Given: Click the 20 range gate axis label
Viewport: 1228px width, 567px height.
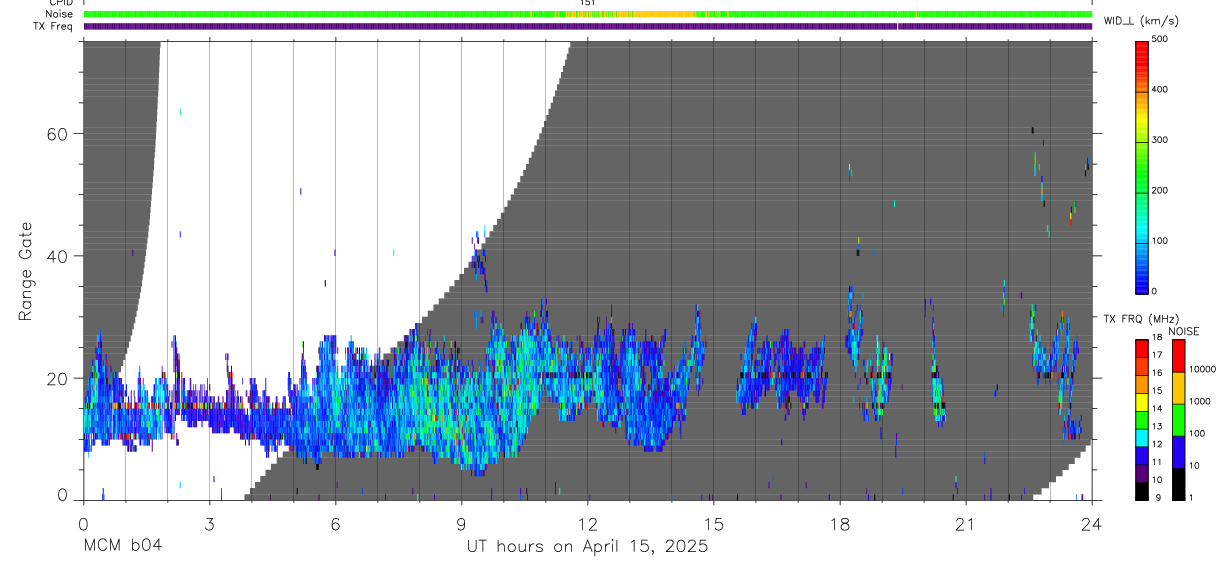Looking at the screenshot, I should 57,378.
